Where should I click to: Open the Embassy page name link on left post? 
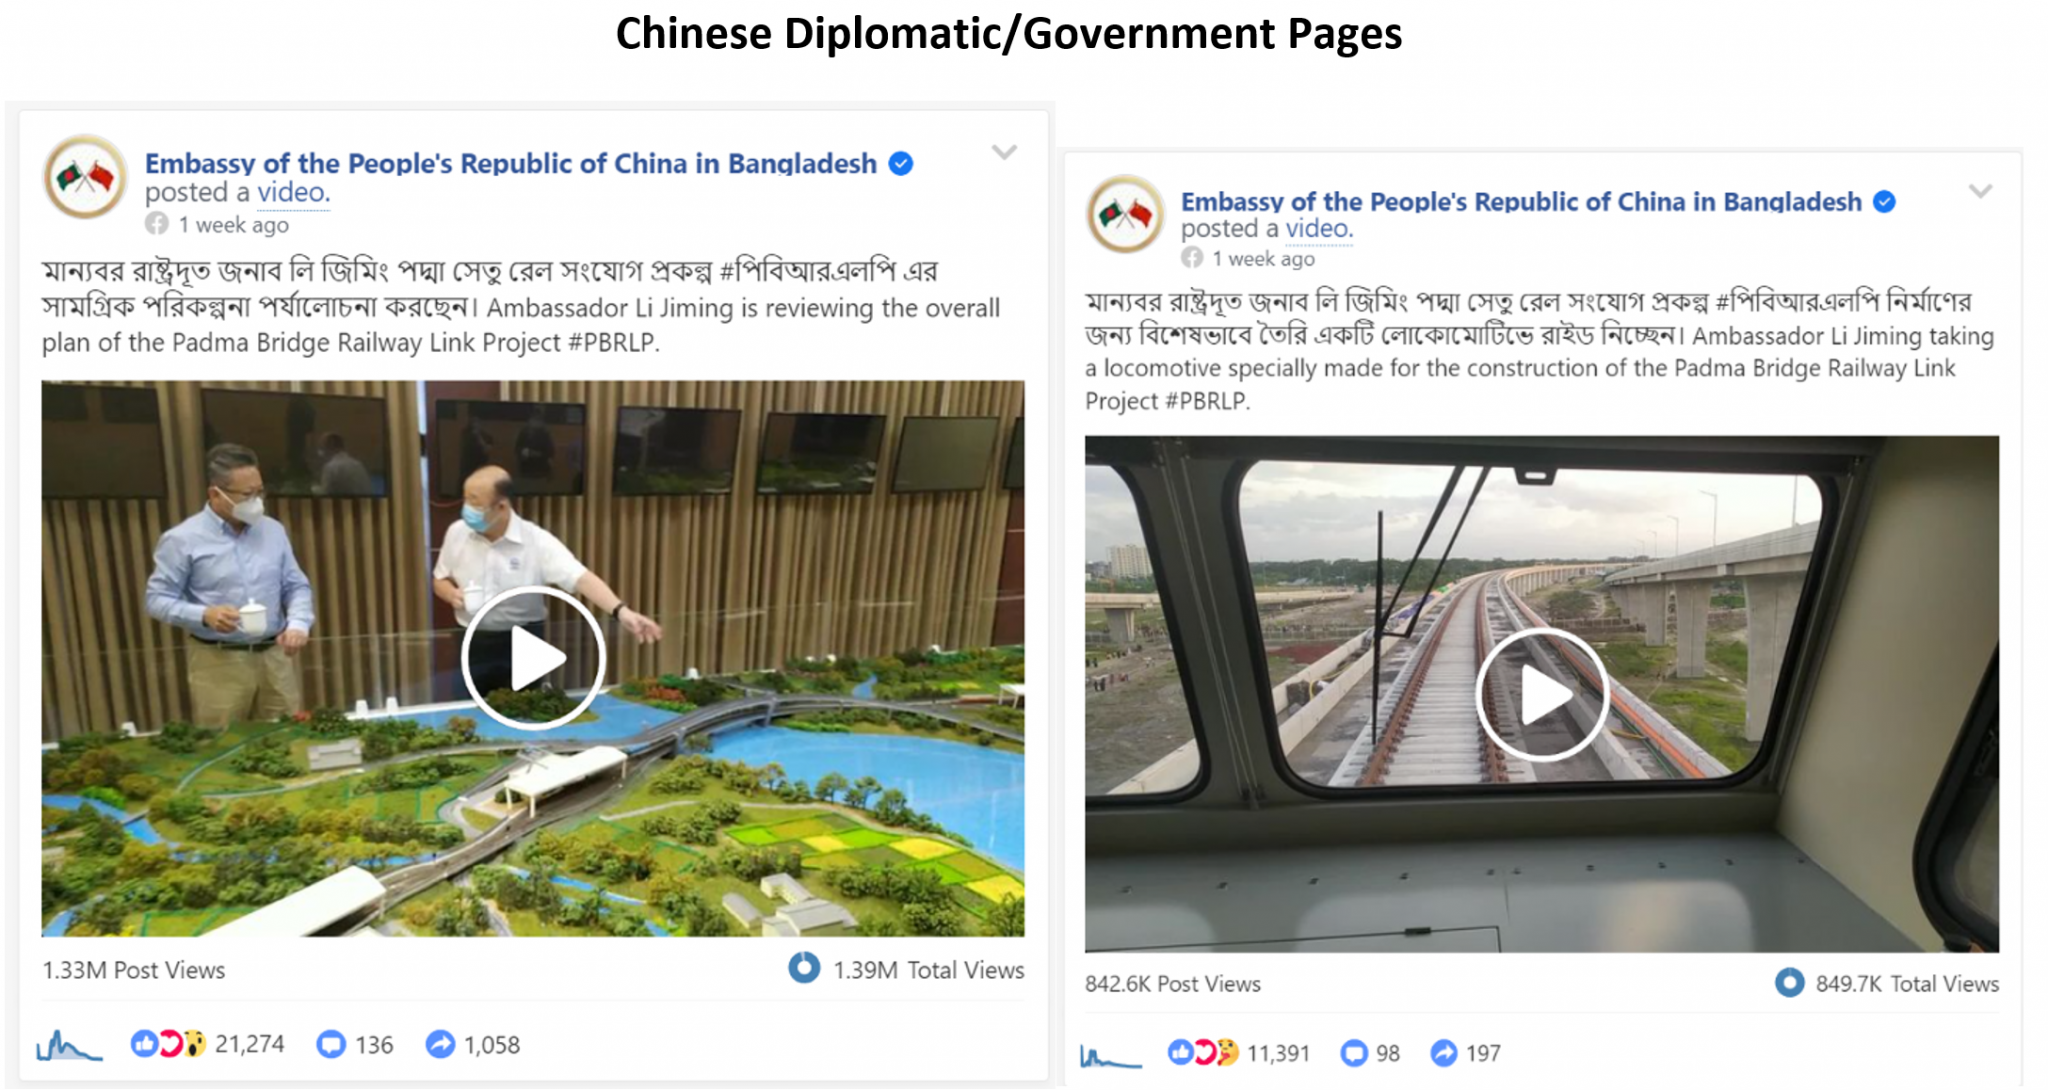(x=511, y=163)
